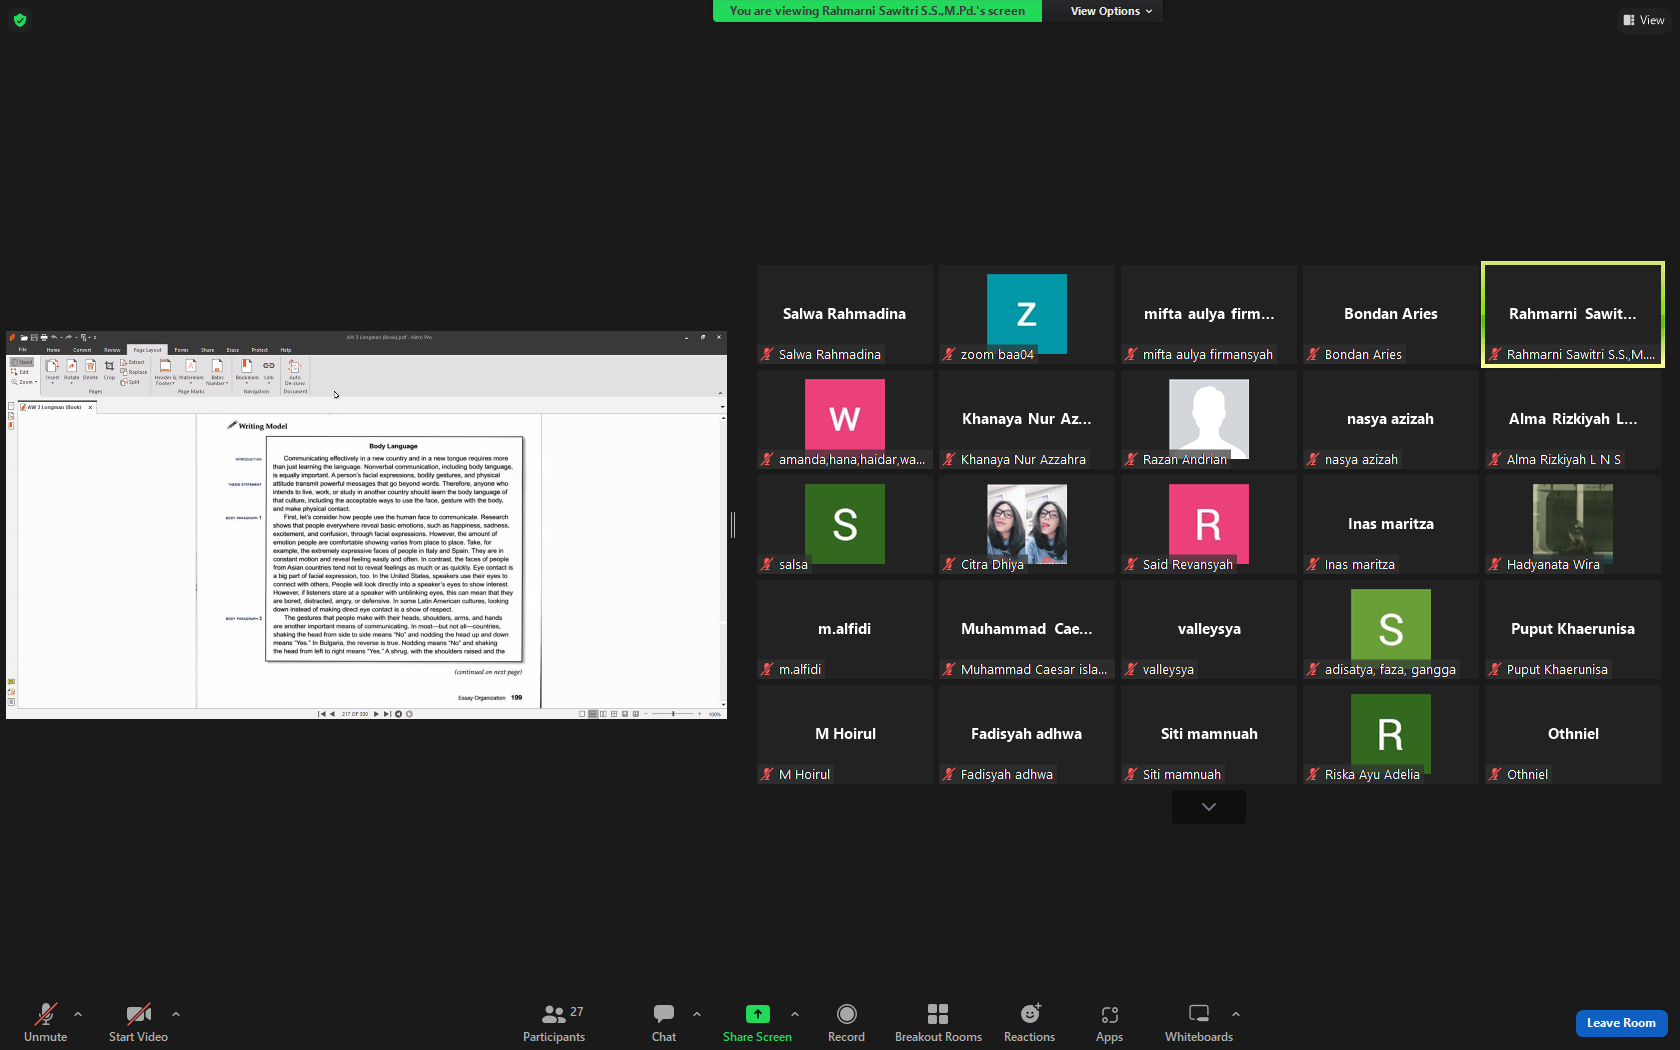This screenshot has width=1680, height=1050.
Task: Go to the next page in Nitro
Action: pyautogui.click(x=376, y=714)
